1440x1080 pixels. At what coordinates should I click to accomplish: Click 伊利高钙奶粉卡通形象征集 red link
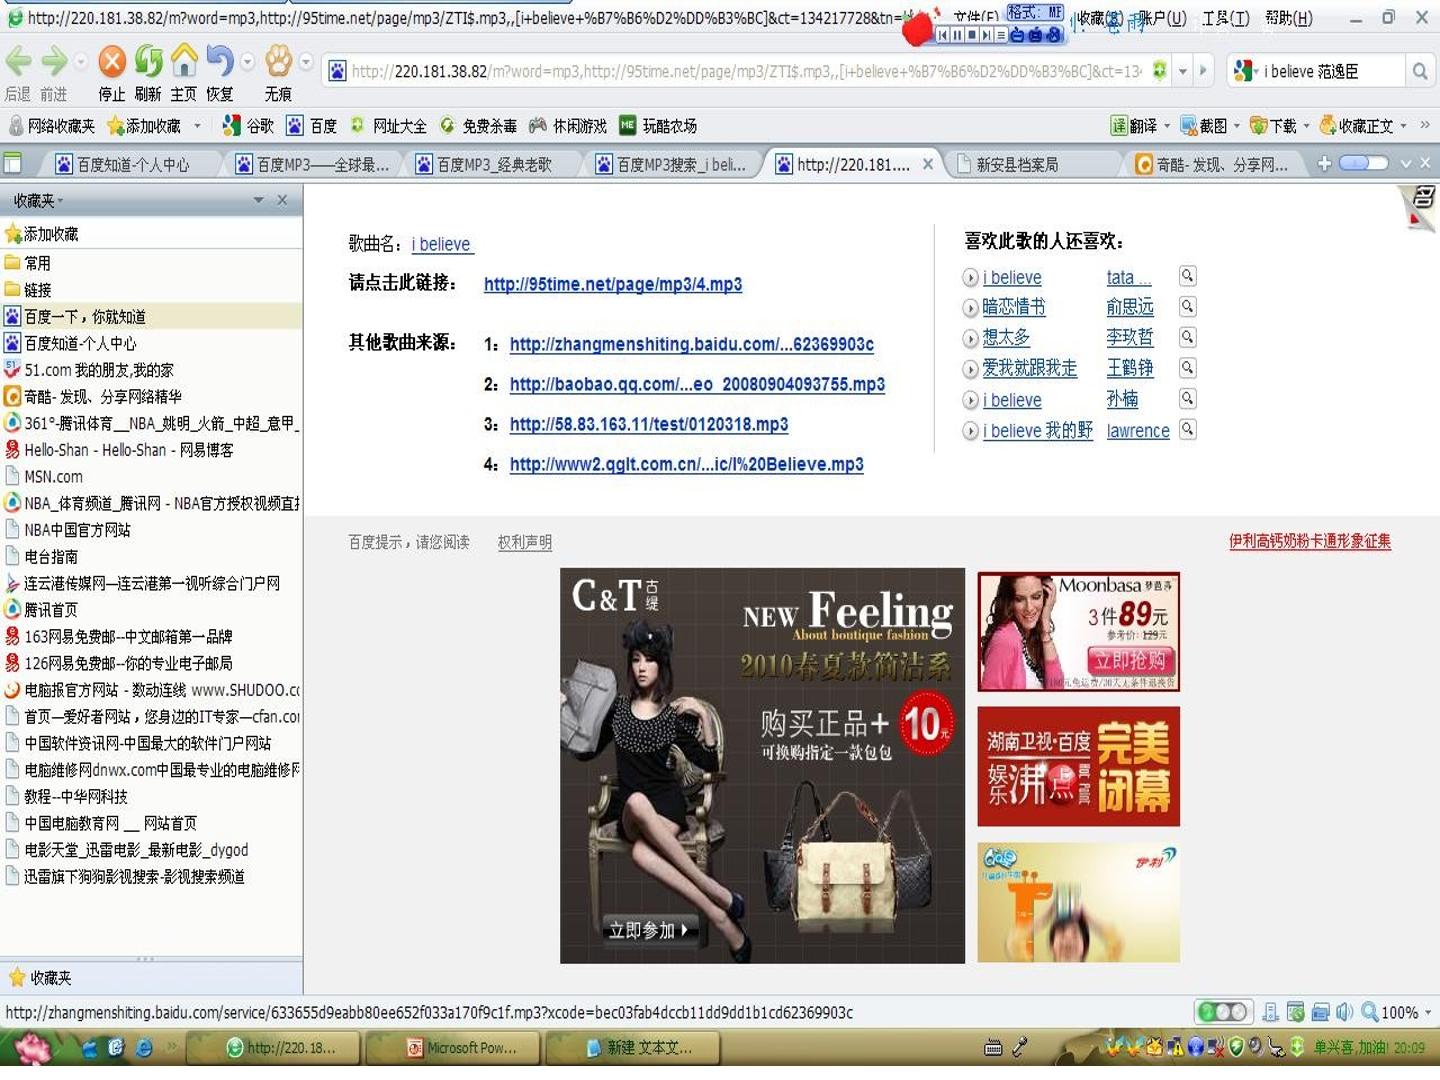[1310, 541]
